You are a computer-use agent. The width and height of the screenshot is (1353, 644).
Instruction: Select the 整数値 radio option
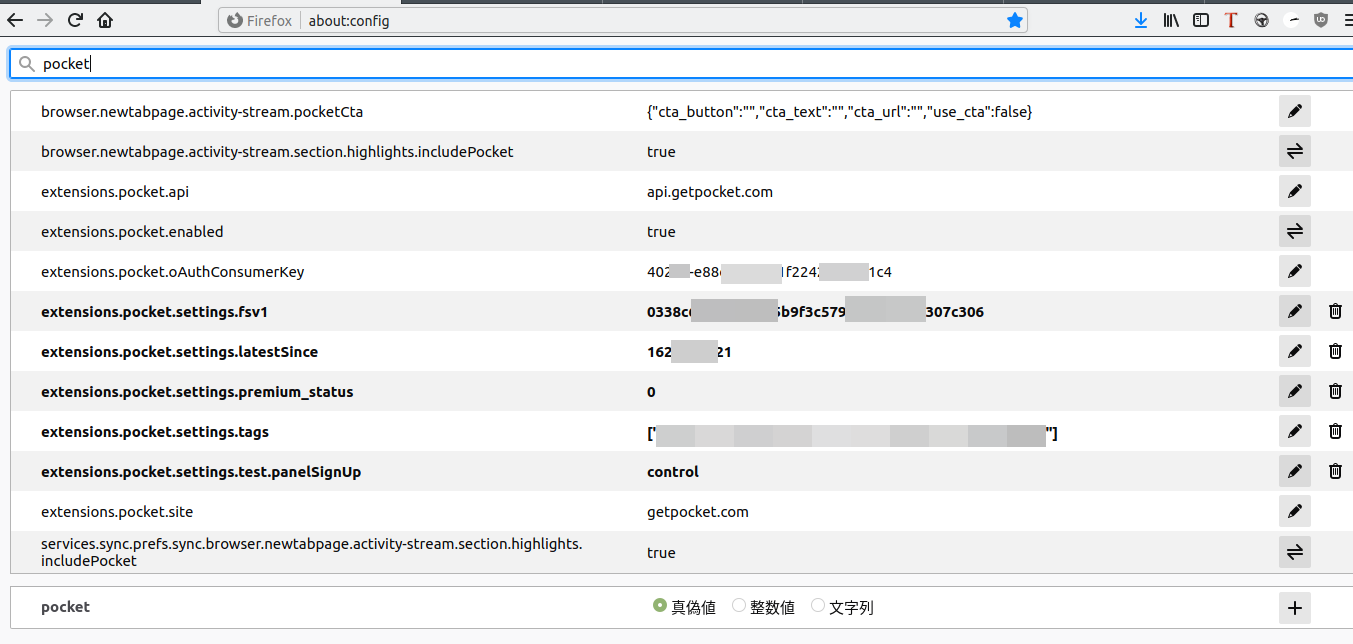click(x=739, y=605)
